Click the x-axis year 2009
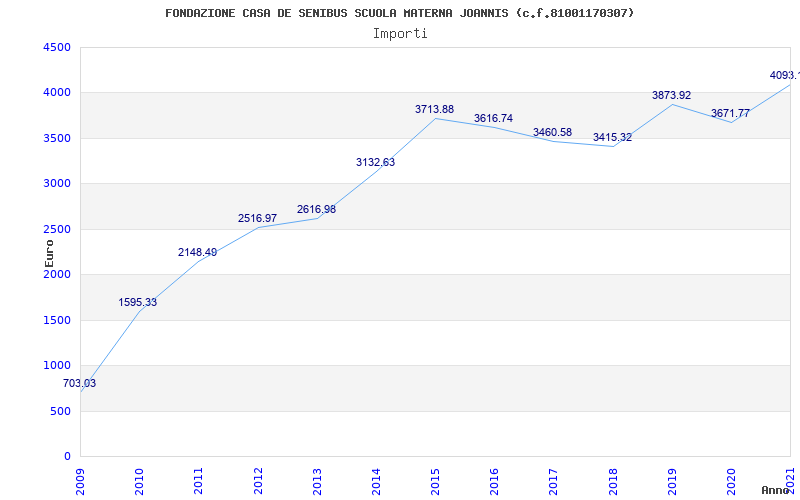 (x=81, y=482)
